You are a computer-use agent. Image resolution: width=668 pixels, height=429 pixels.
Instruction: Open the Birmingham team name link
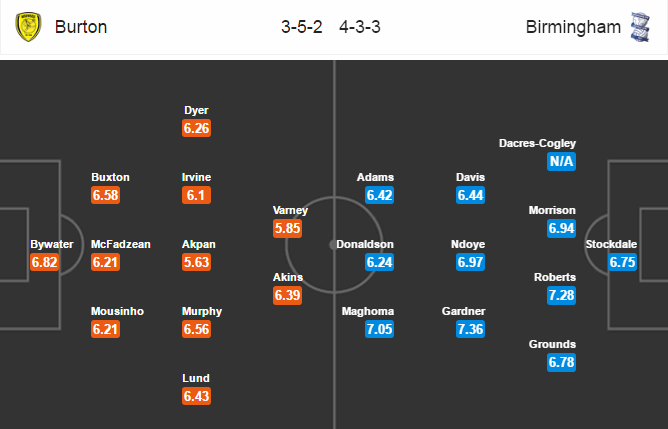tap(573, 27)
